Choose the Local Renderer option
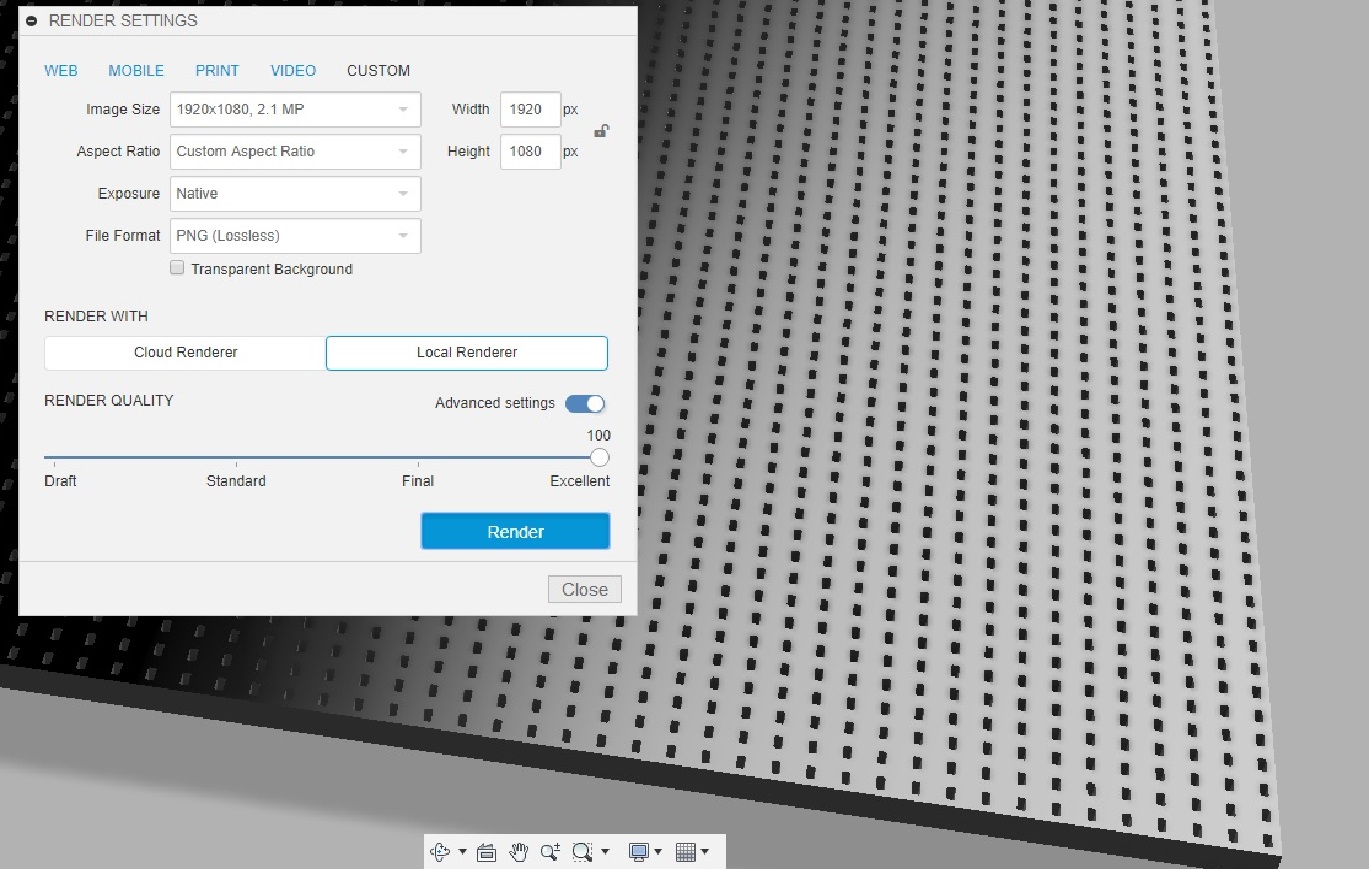Image resolution: width=1369 pixels, height=869 pixels. tap(467, 353)
